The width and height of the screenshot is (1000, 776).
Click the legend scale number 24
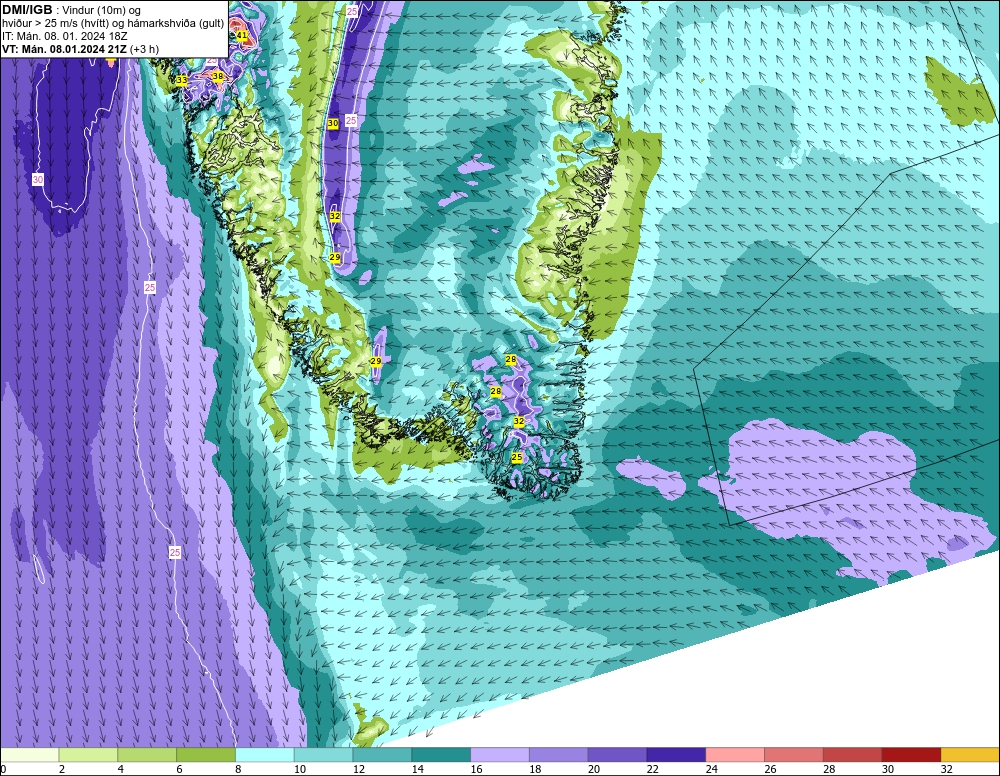click(712, 770)
